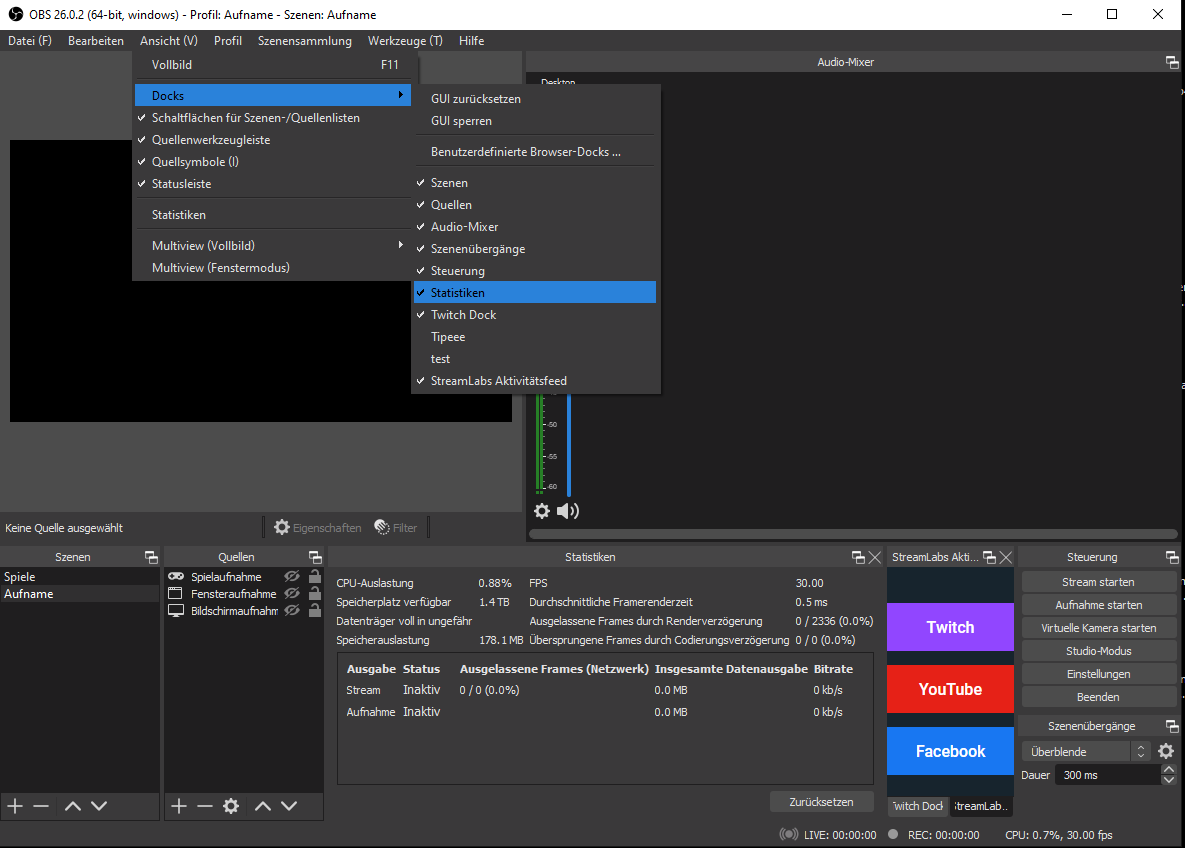Toggle visibility of Spielaufnahme source
The image size is (1185, 848).
pyautogui.click(x=292, y=577)
